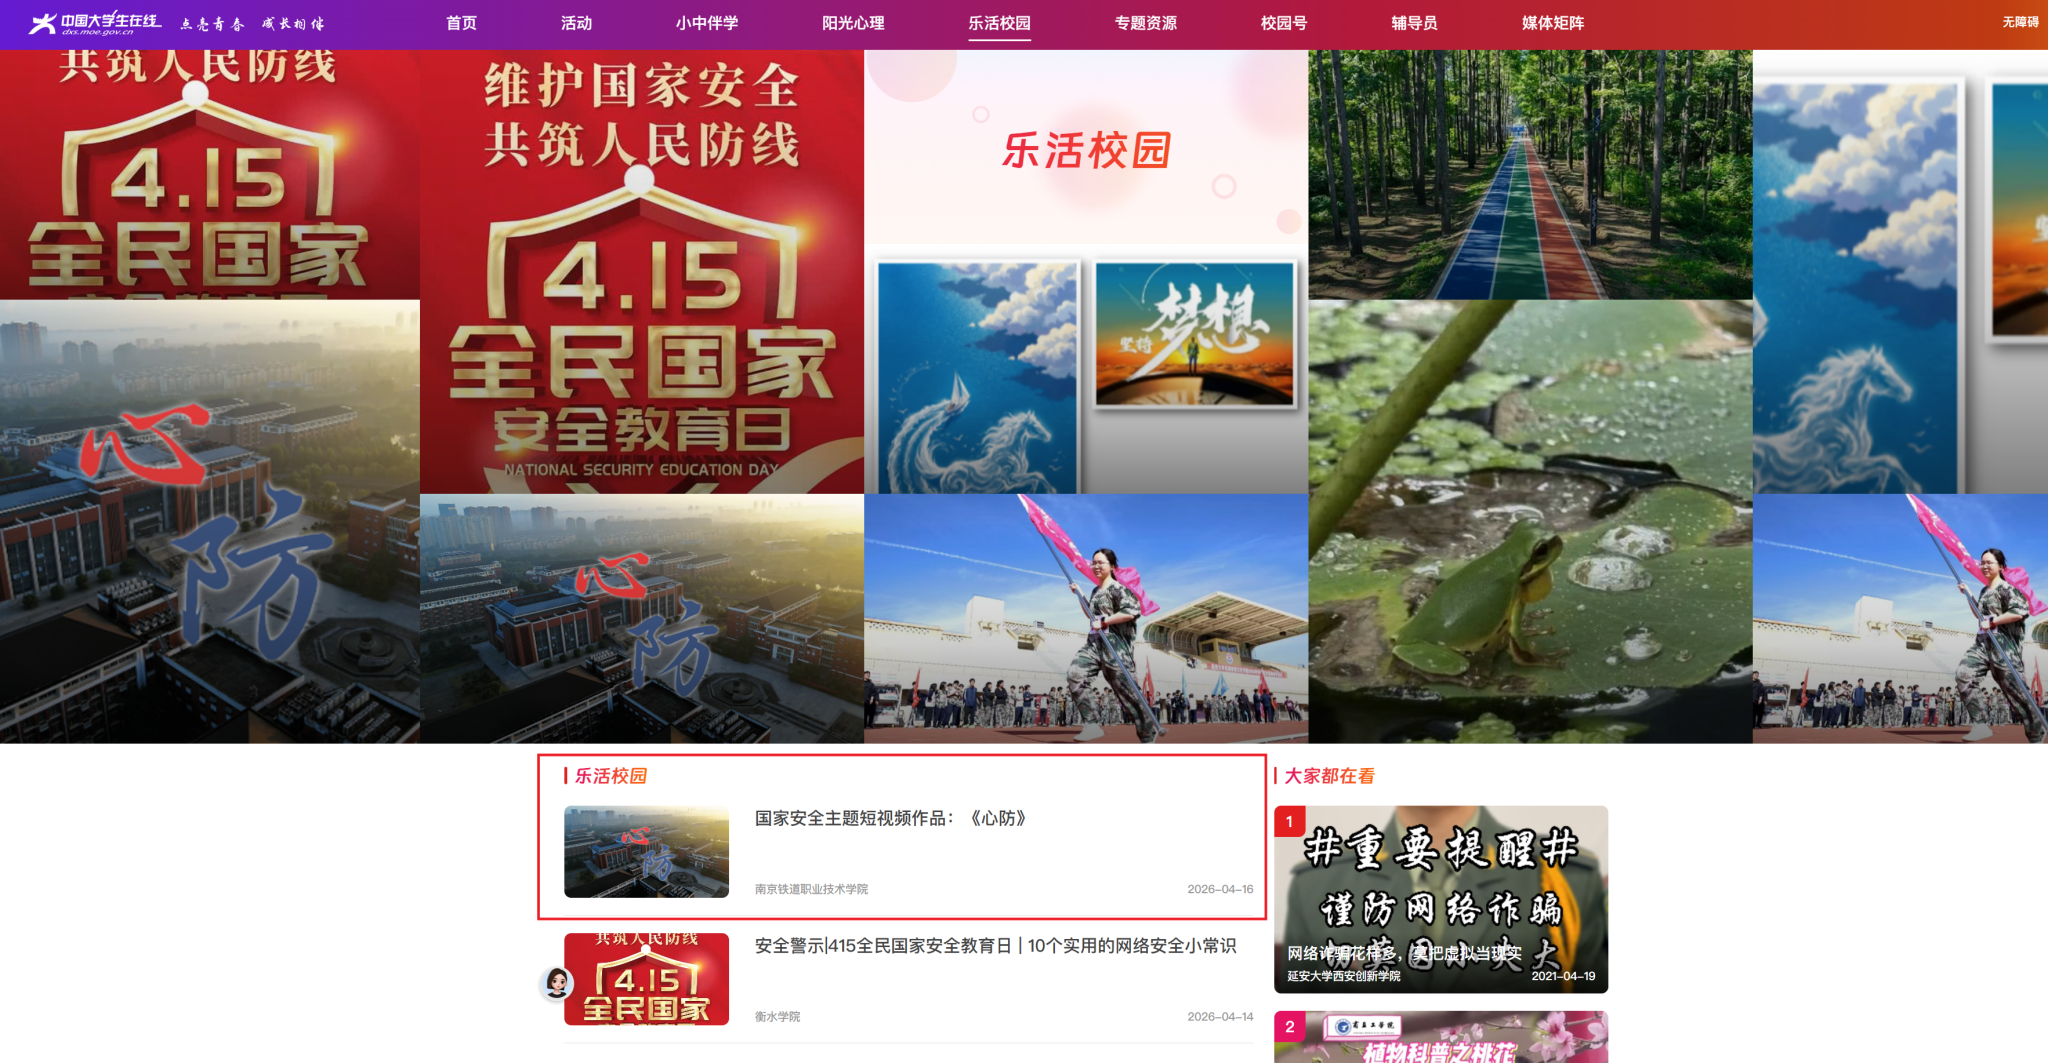The height and width of the screenshot is (1063, 2048).
Task: Open the 谨防网络诈骗 trending card
Action: coord(1440,898)
